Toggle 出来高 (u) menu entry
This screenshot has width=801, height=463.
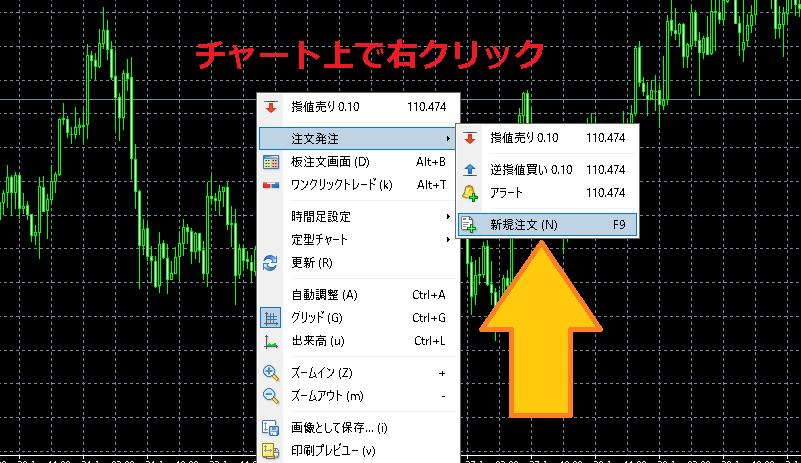click(358, 341)
